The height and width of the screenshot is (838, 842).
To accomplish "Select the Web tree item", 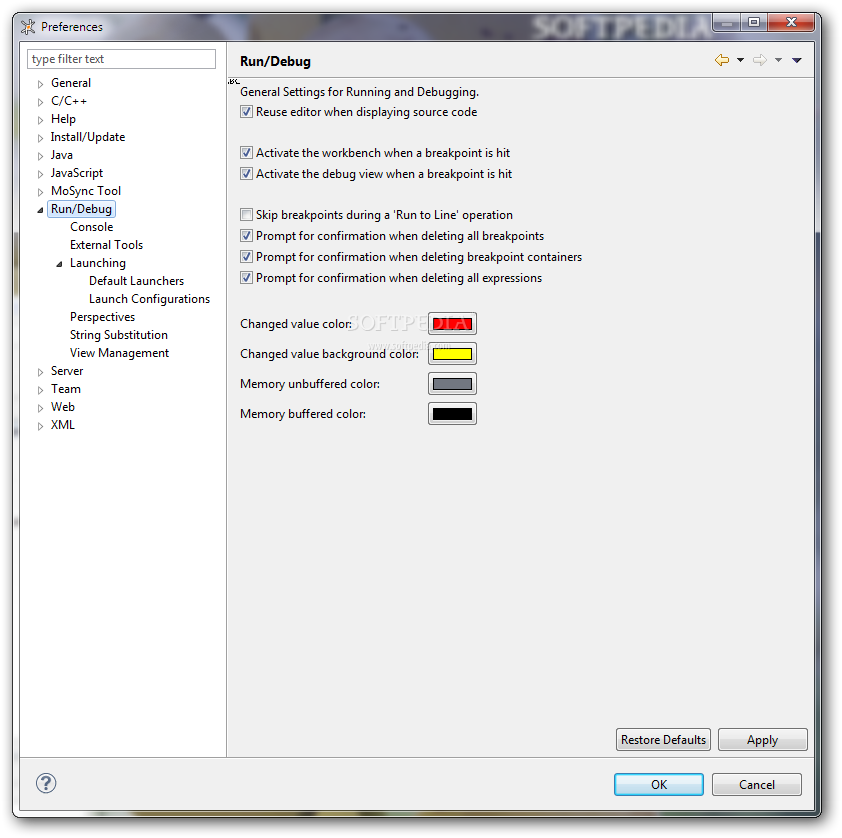I will [63, 407].
